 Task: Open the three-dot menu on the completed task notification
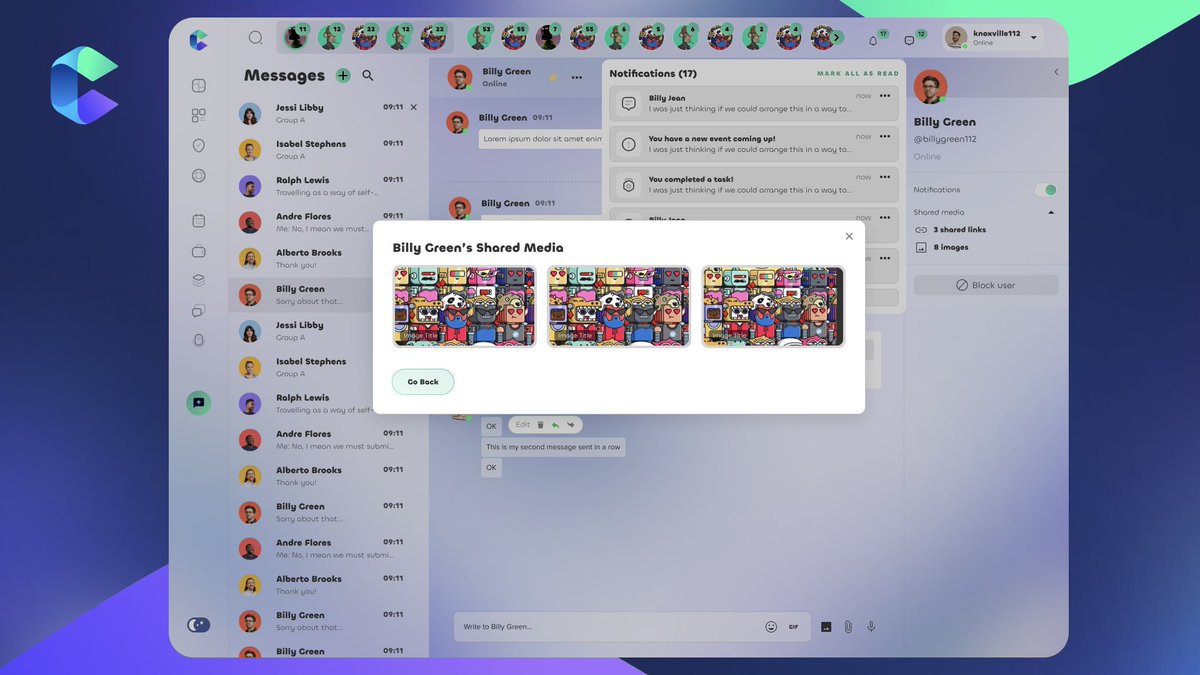click(885, 177)
